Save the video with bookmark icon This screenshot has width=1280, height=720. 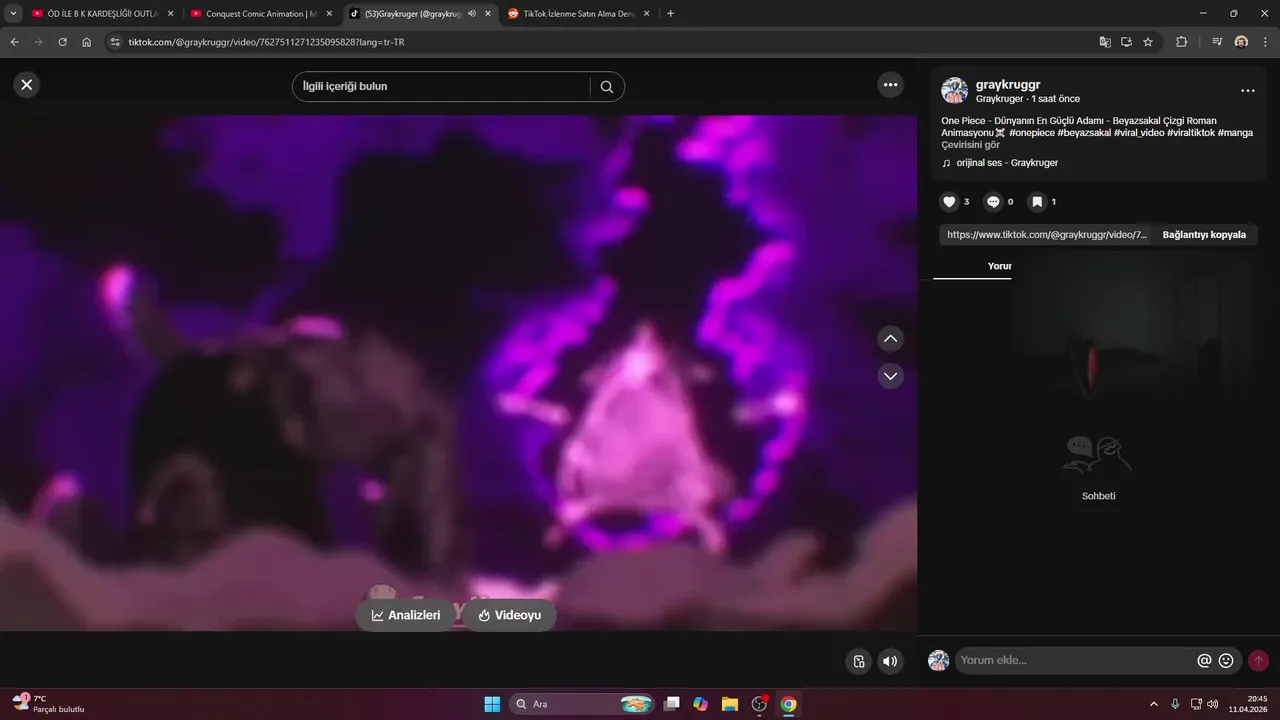(x=1037, y=202)
